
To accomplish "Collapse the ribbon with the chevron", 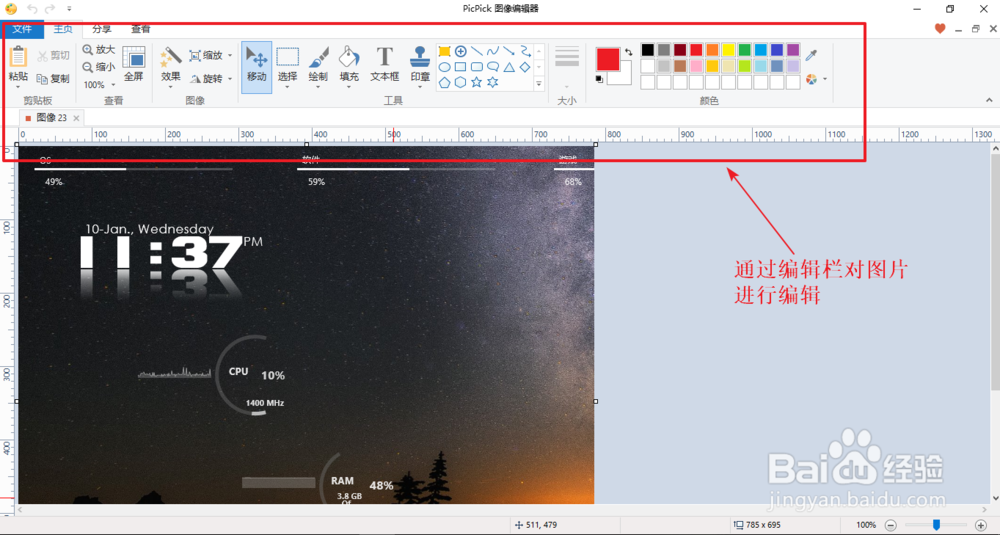I will coord(989,100).
